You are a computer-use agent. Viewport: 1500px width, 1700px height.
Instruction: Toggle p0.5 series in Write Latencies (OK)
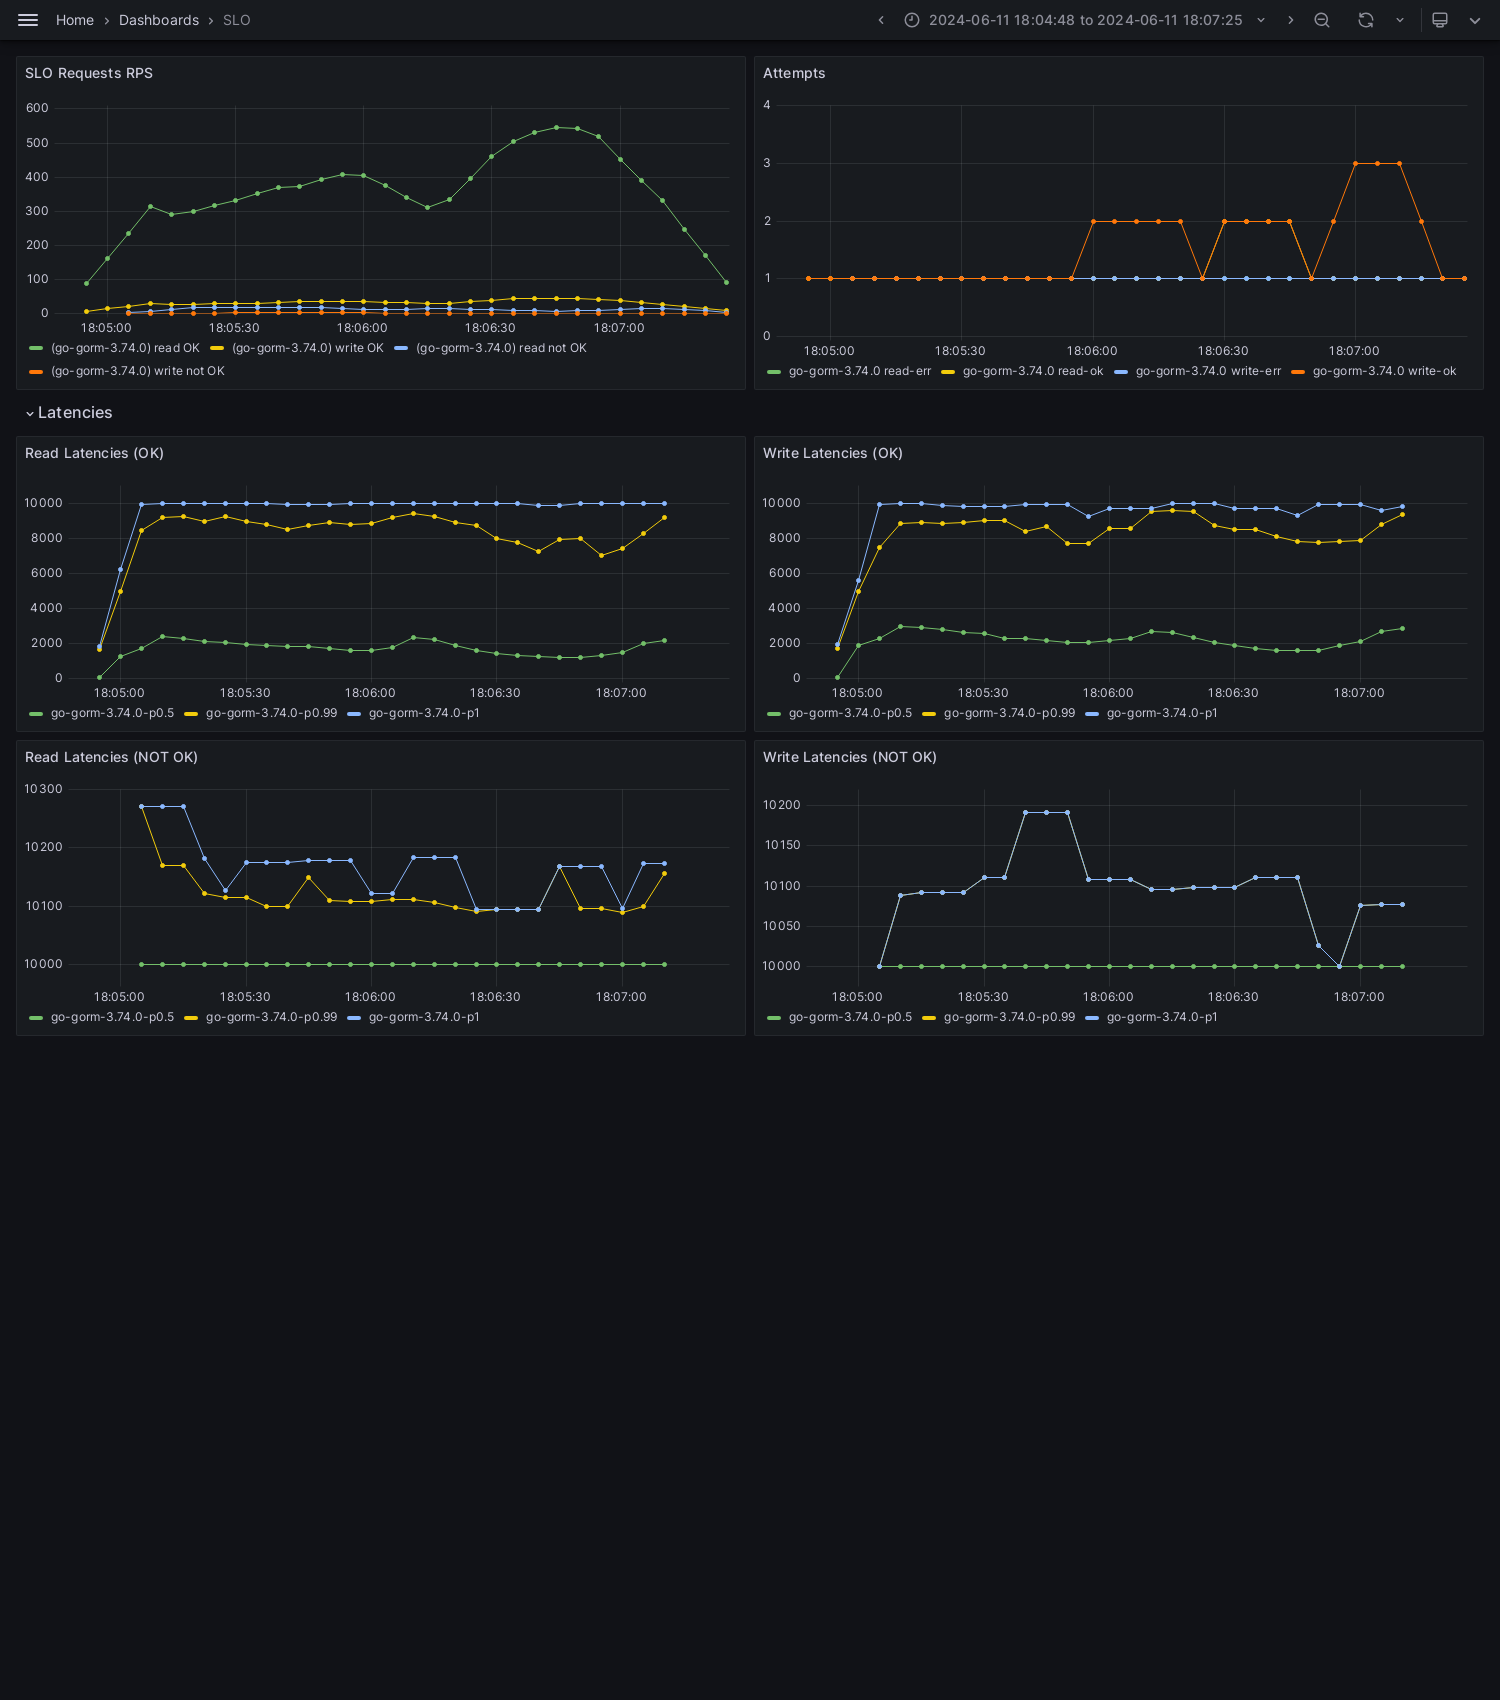click(x=850, y=713)
